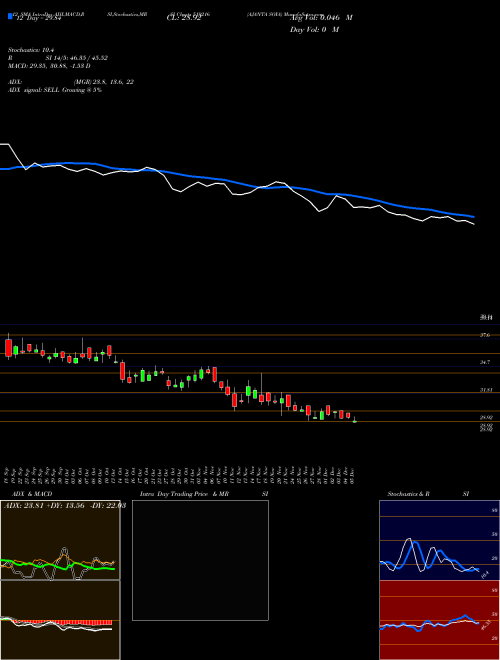This screenshot has height=660, width=500.
Task: Open the blue Stochastics indicator chart
Action: pyautogui.click(x=439, y=540)
